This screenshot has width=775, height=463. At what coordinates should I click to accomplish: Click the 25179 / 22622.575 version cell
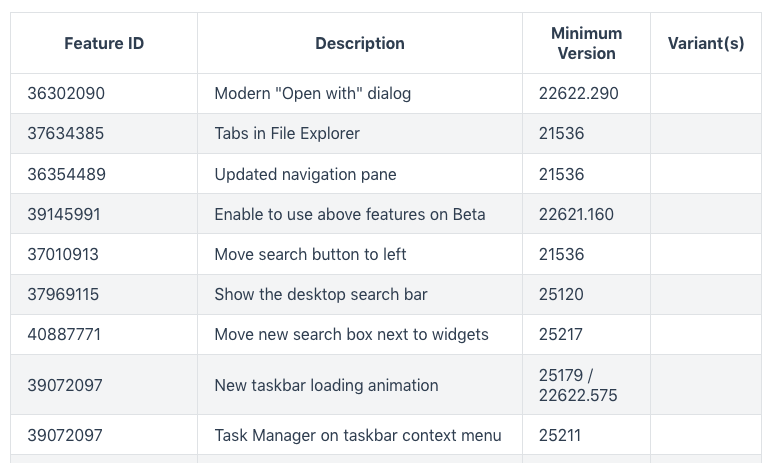[x=586, y=384]
